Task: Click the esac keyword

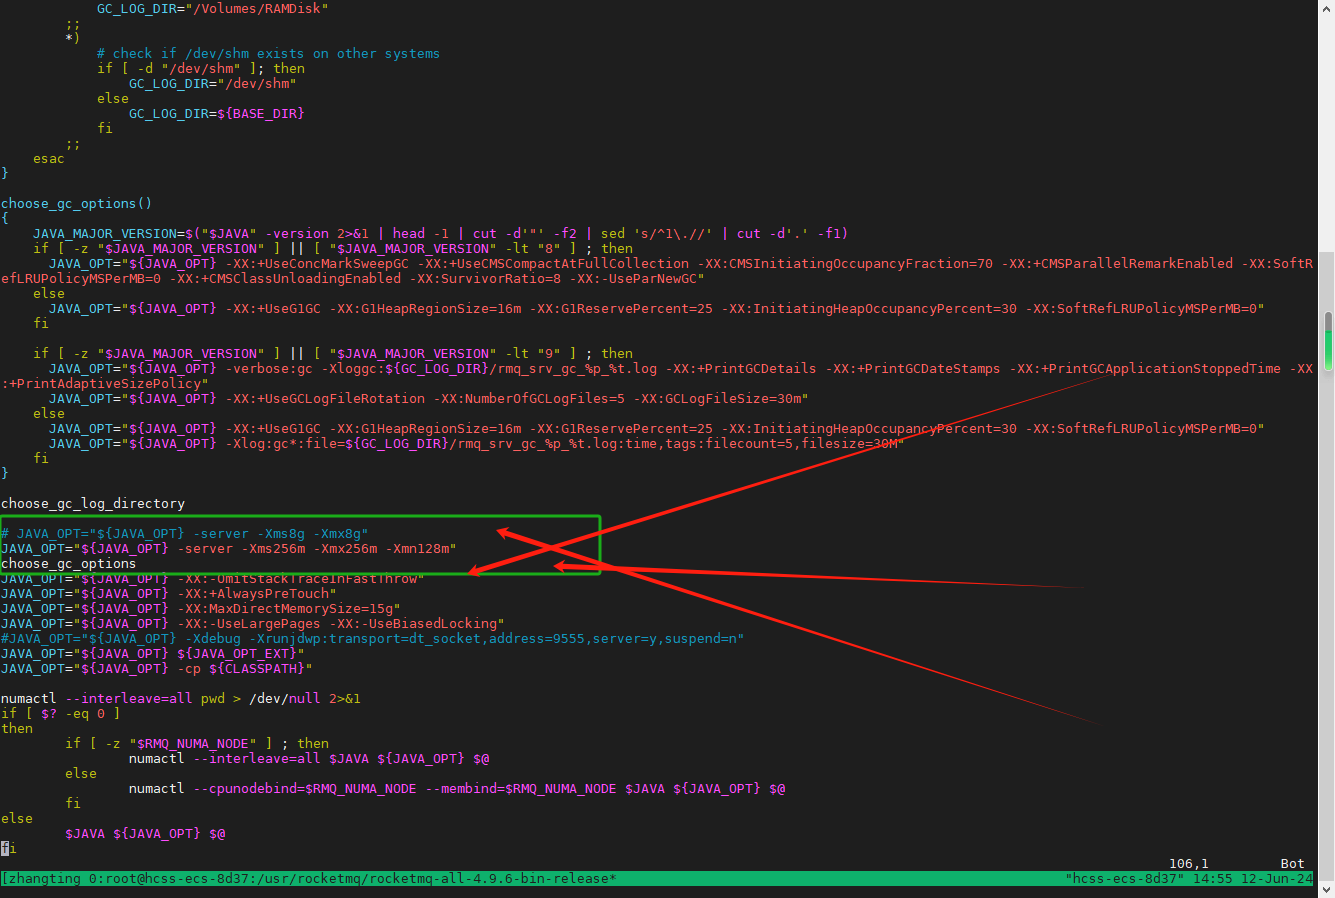Action: (x=48, y=158)
